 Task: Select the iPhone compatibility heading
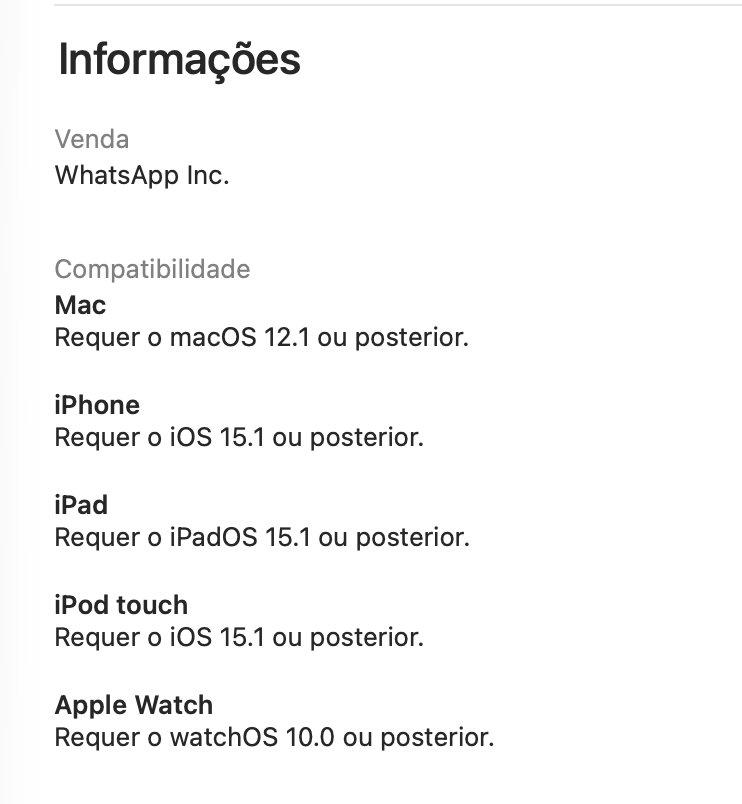pyautogui.click(x=97, y=405)
